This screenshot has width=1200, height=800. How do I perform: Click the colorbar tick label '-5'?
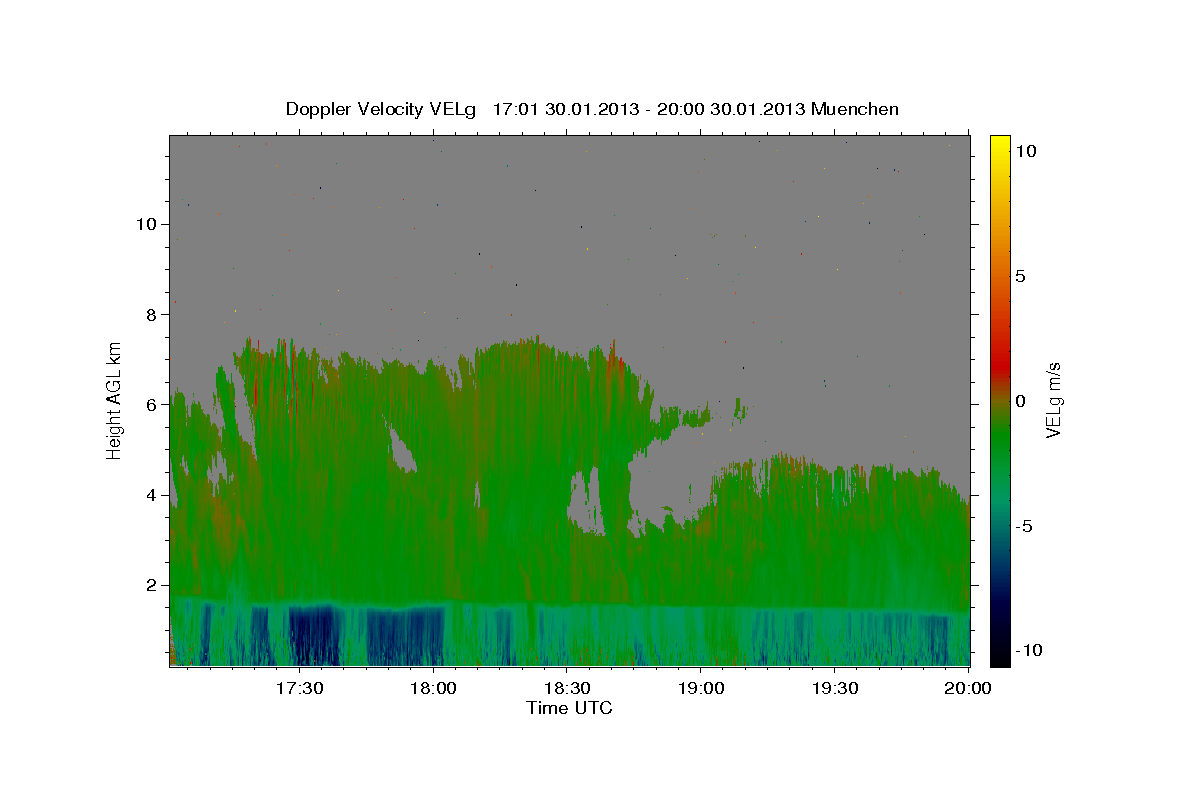tap(1024, 526)
